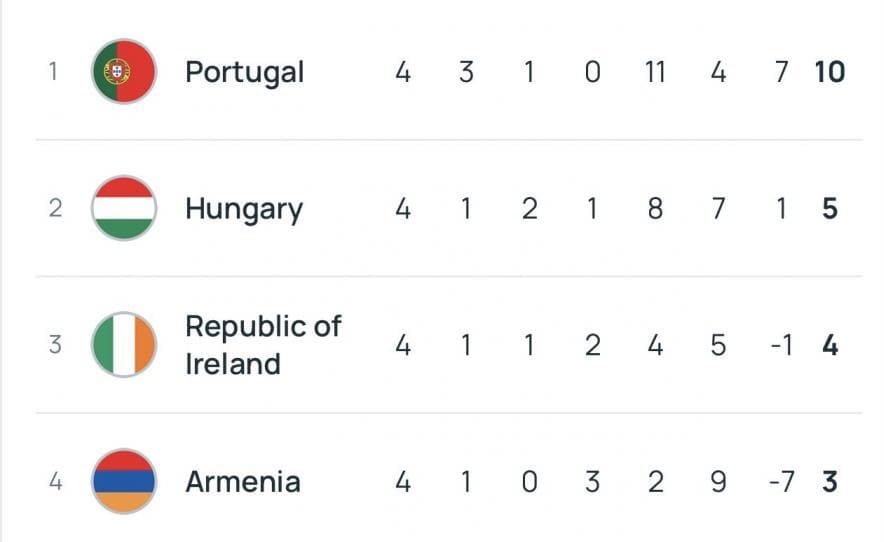Click the Armenia flag icon
884x542 pixels.
(124, 481)
